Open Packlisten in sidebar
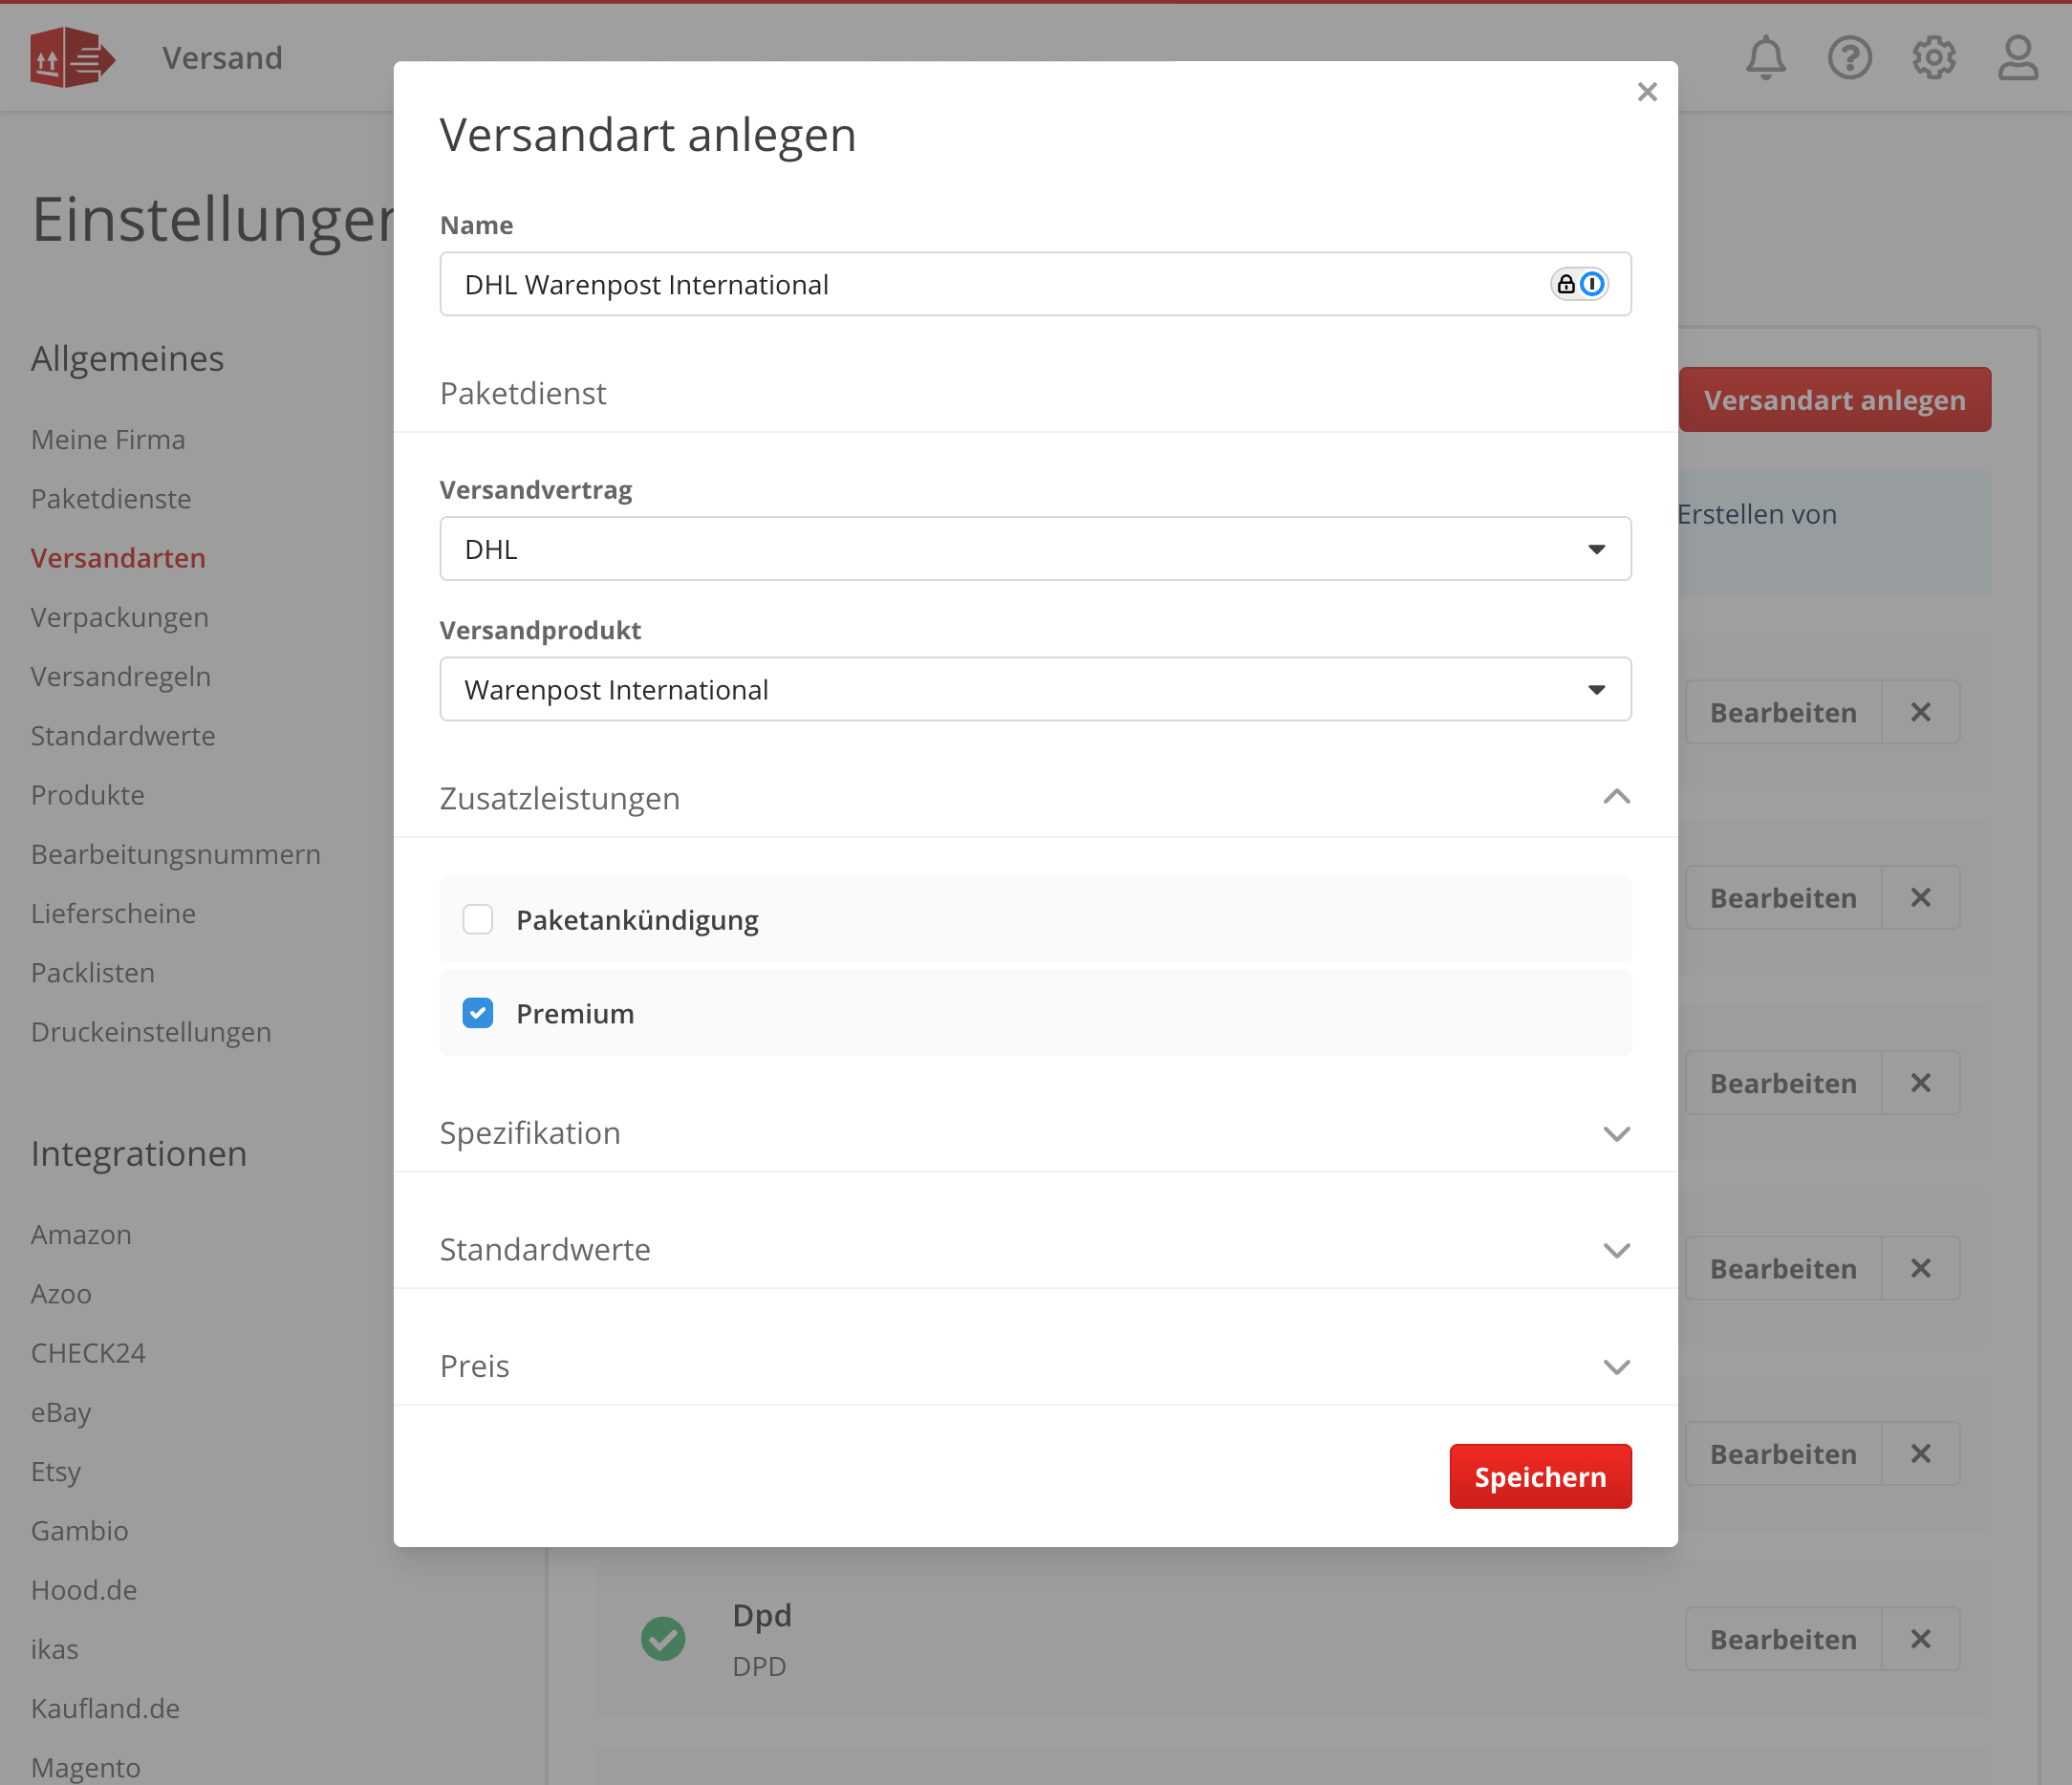The image size is (2072, 1785). point(93,972)
